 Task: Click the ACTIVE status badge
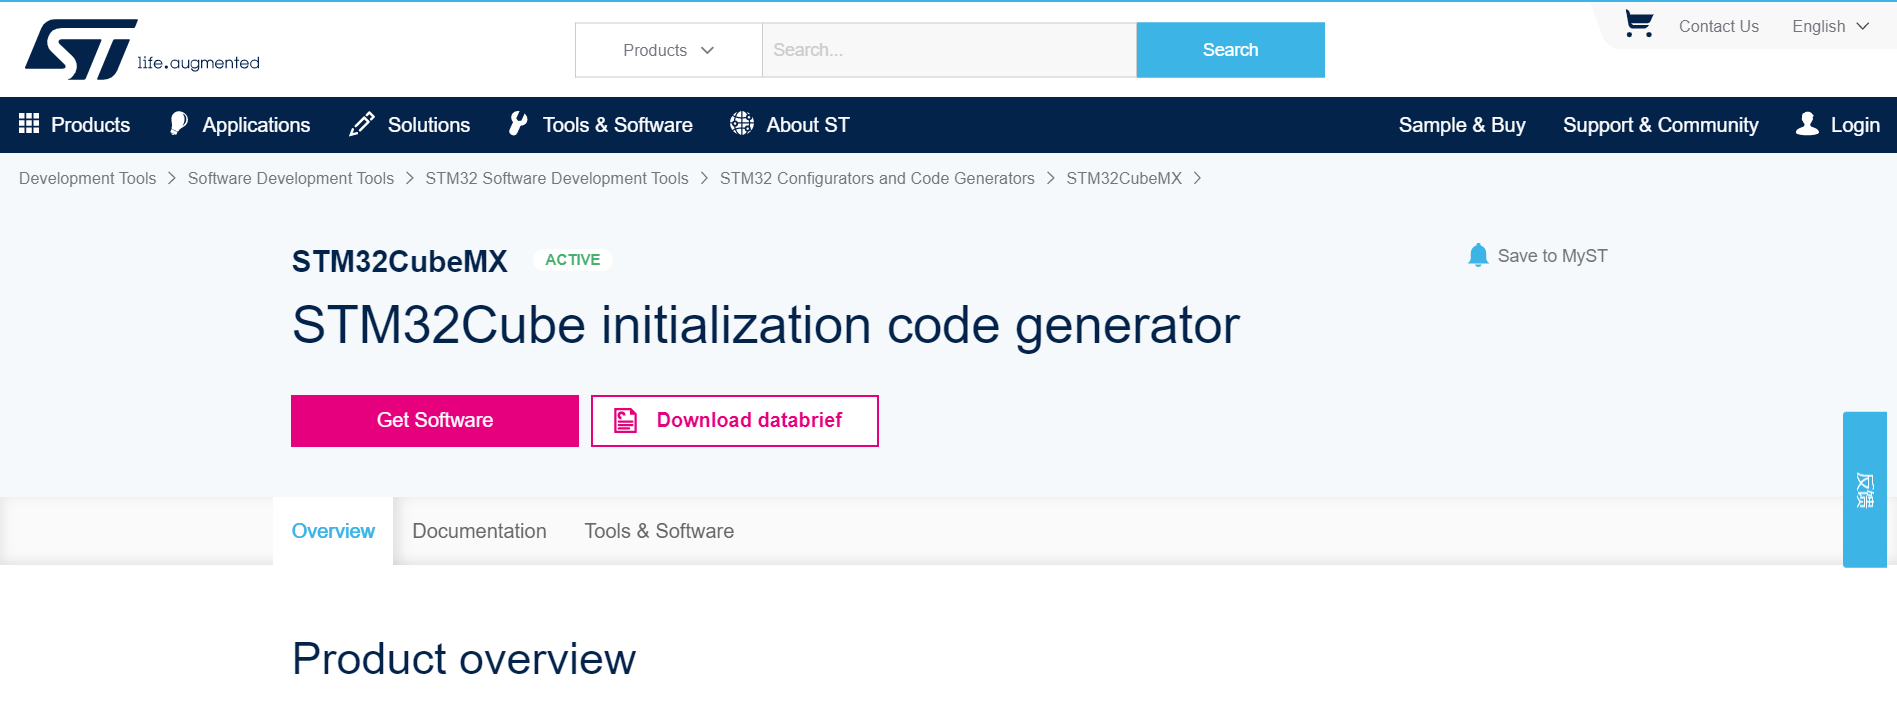(573, 260)
